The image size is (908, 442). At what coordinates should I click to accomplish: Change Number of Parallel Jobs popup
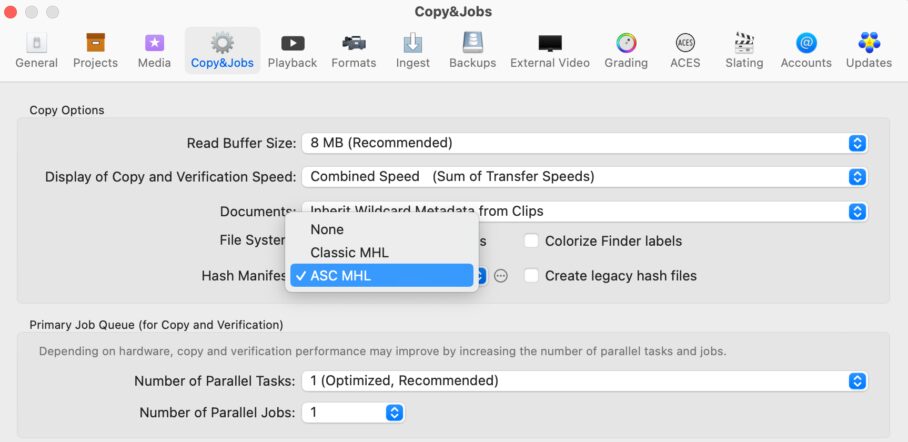tap(353, 413)
